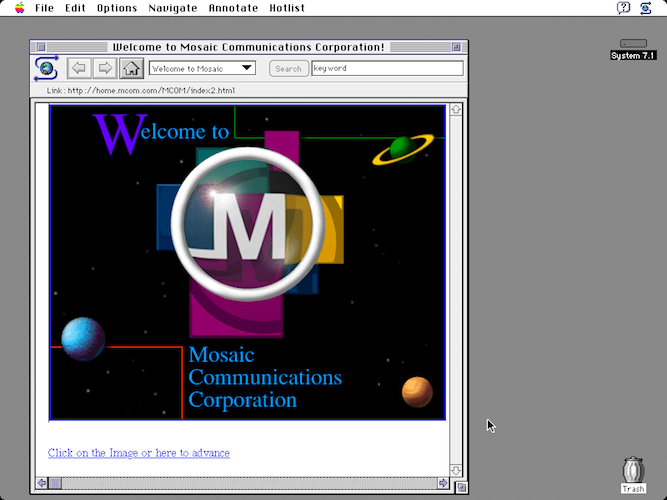Click the keyword search input field

click(x=388, y=68)
